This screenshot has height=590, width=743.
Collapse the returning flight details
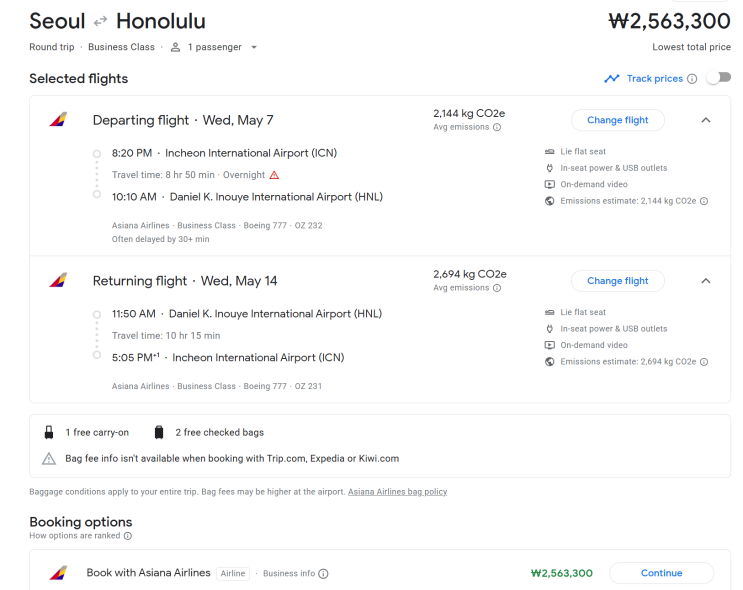pos(706,281)
